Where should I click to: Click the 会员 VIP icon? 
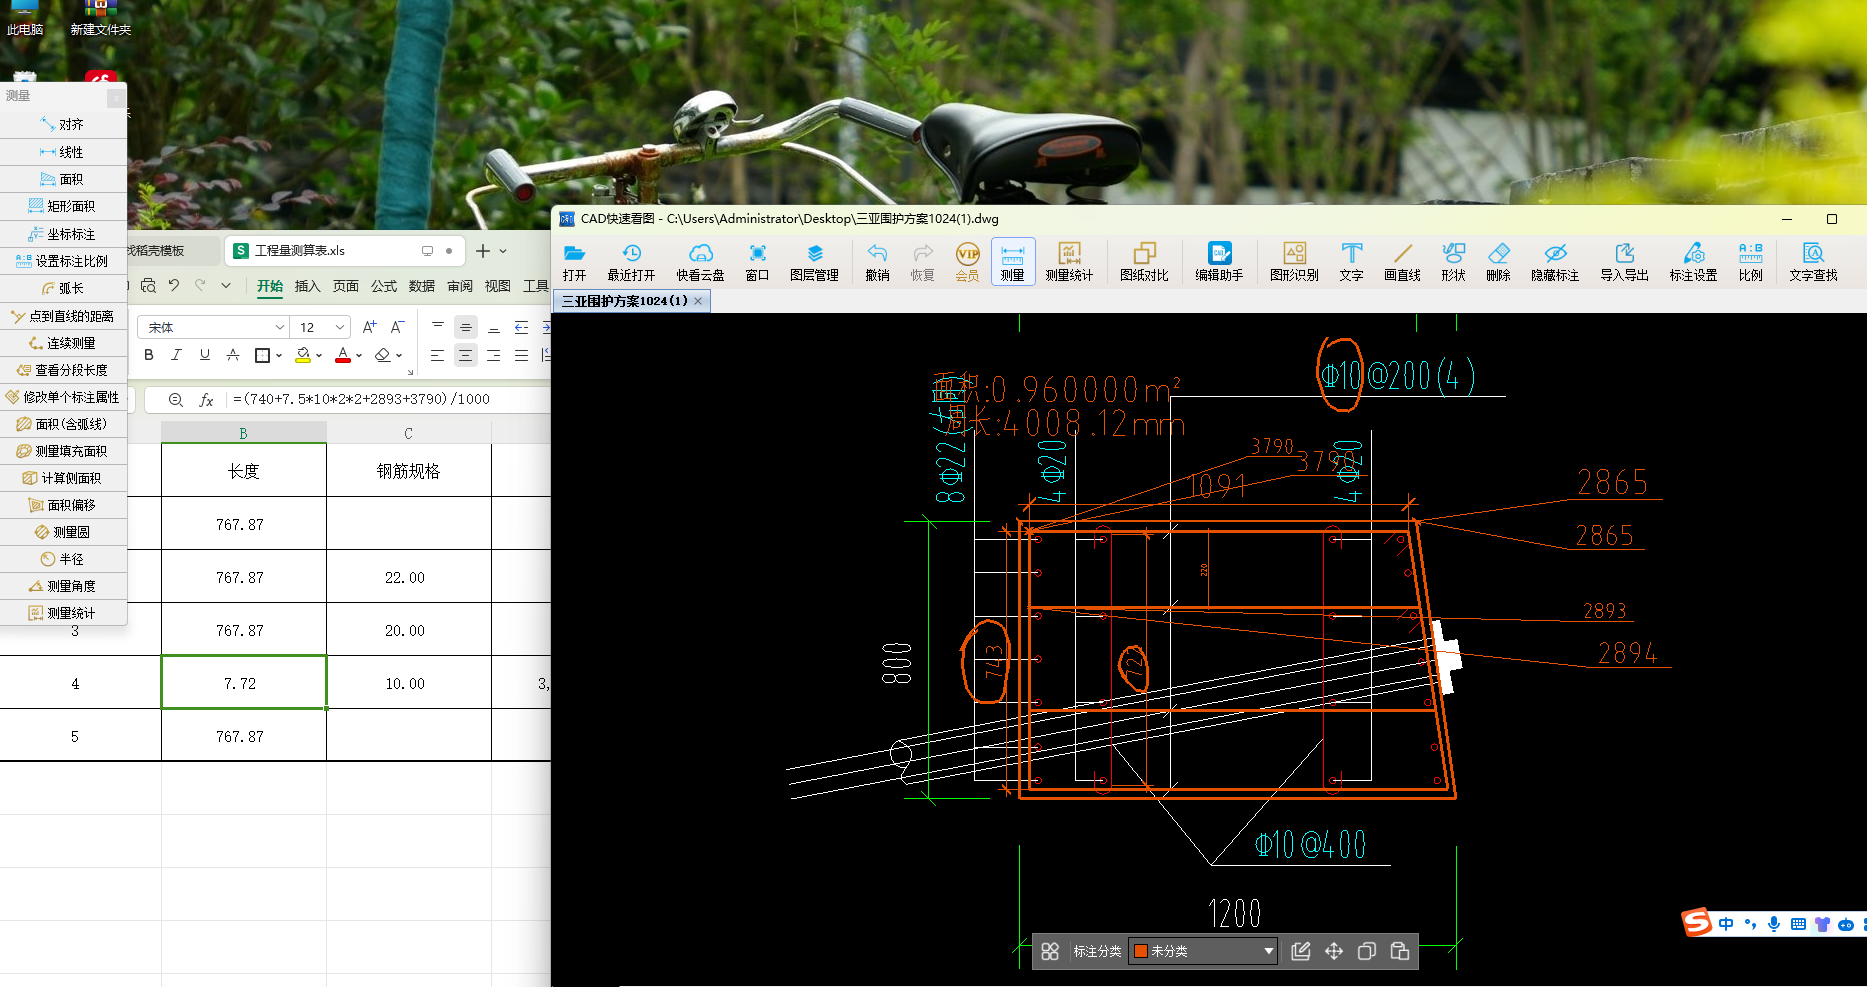[x=967, y=262]
